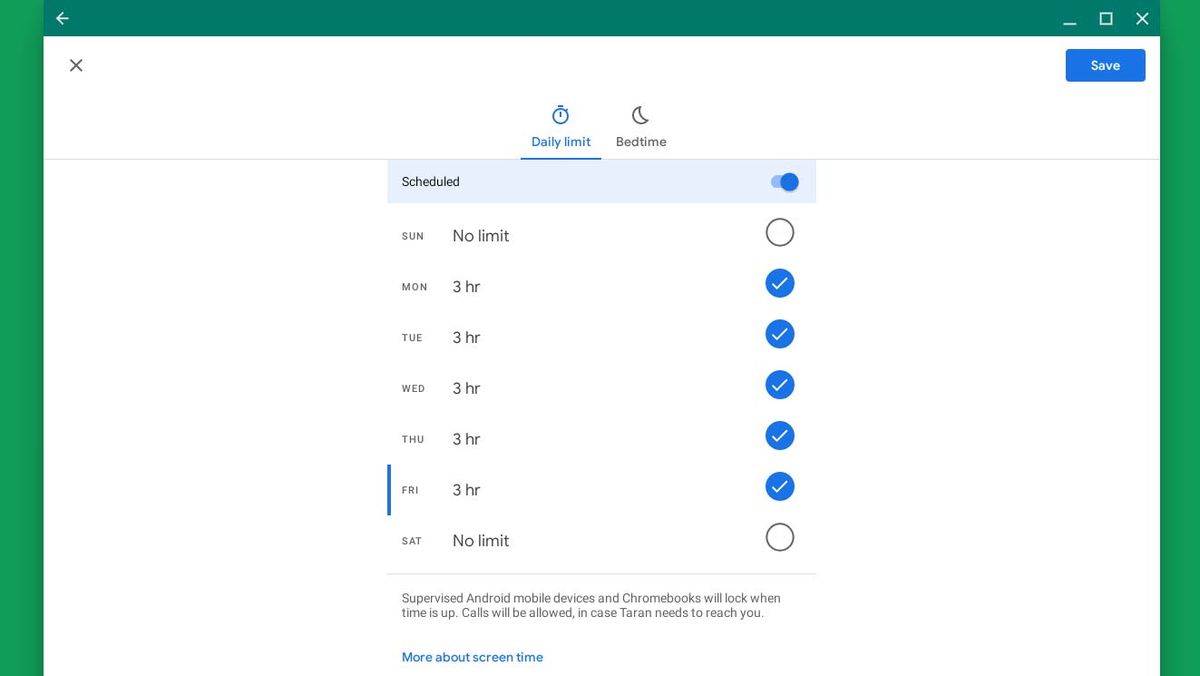Open More about screen time
The width and height of the screenshot is (1200, 676).
point(472,657)
